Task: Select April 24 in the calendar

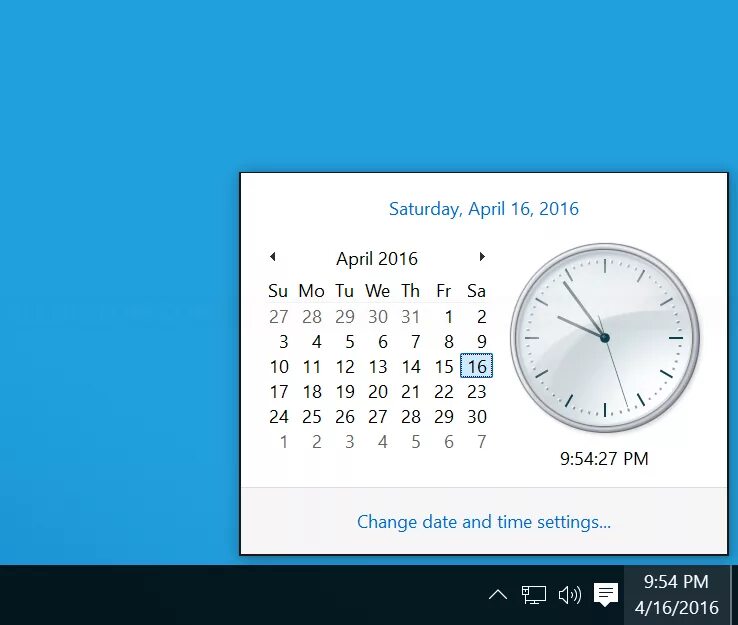Action: point(279,417)
